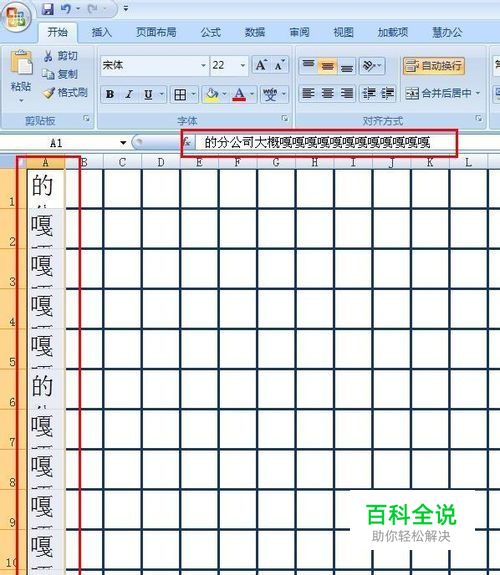
Task: Open the Name Box dropdown arrow
Action: pos(123,143)
